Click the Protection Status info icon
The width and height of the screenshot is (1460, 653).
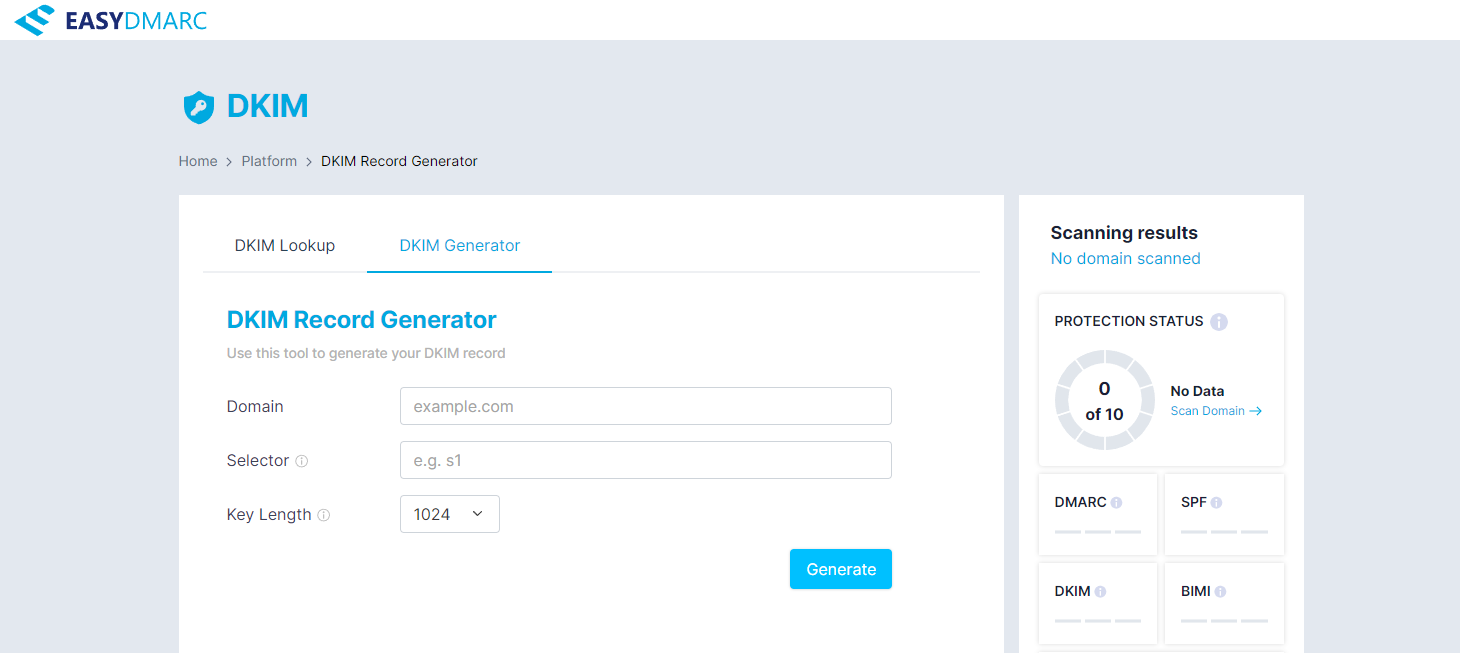click(1218, 322)
